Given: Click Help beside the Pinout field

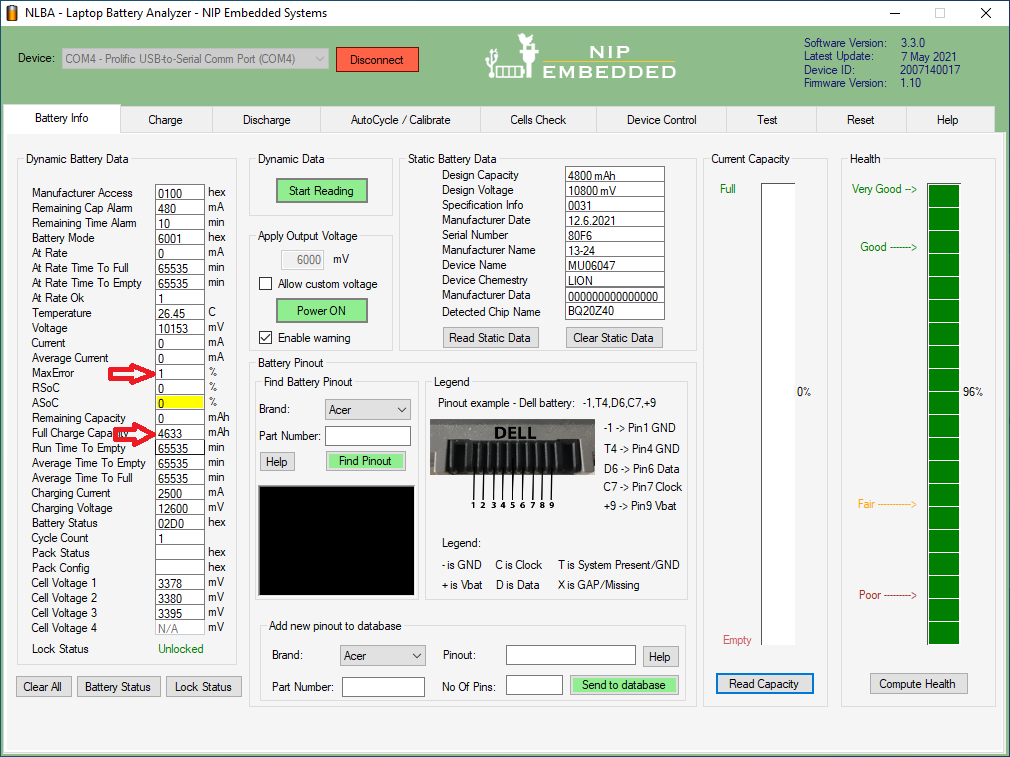Looking at the screenshot, I should coord(660,656).
